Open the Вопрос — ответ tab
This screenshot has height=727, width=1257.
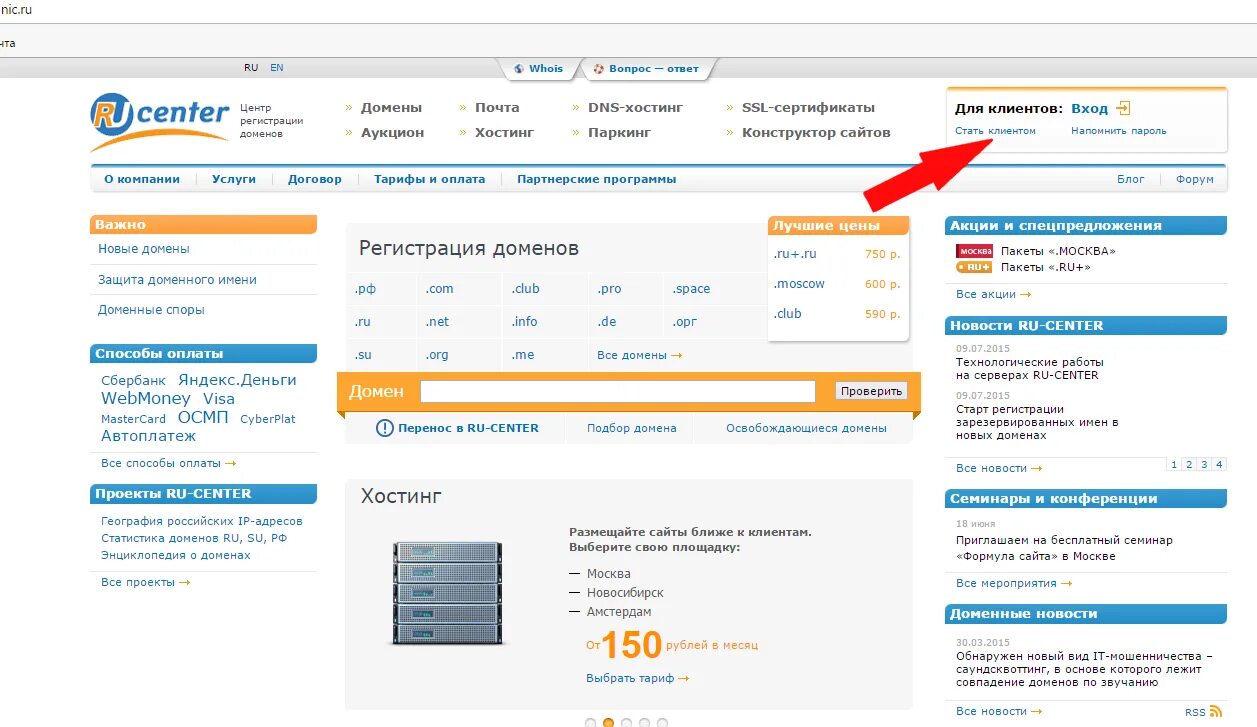pyautogui.click(x=646, y=69)
